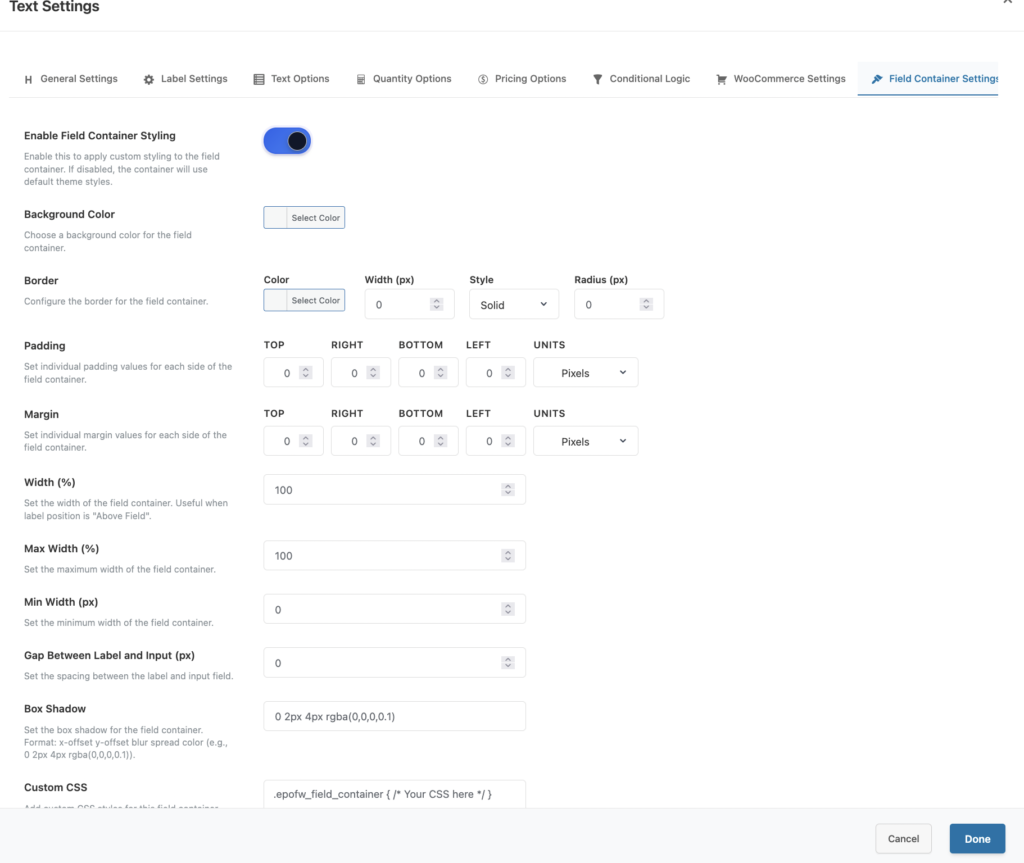Click the Cancel button
1024x863 pixels.
(903, 838)
